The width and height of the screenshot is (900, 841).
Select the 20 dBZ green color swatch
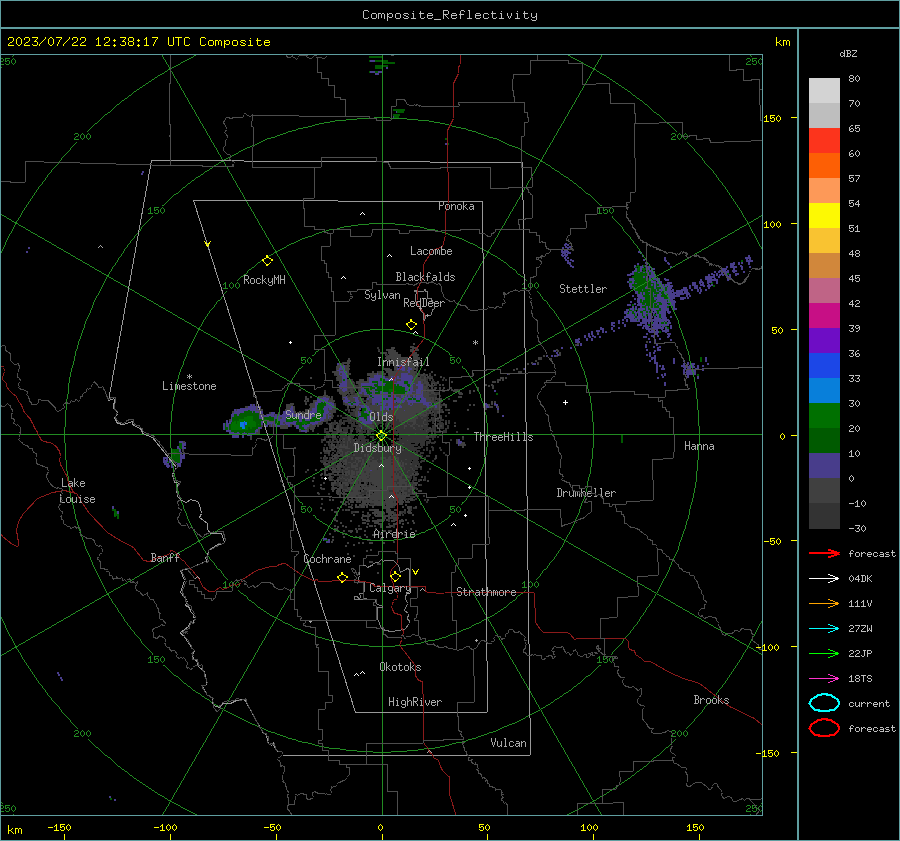tap(824, 416)
